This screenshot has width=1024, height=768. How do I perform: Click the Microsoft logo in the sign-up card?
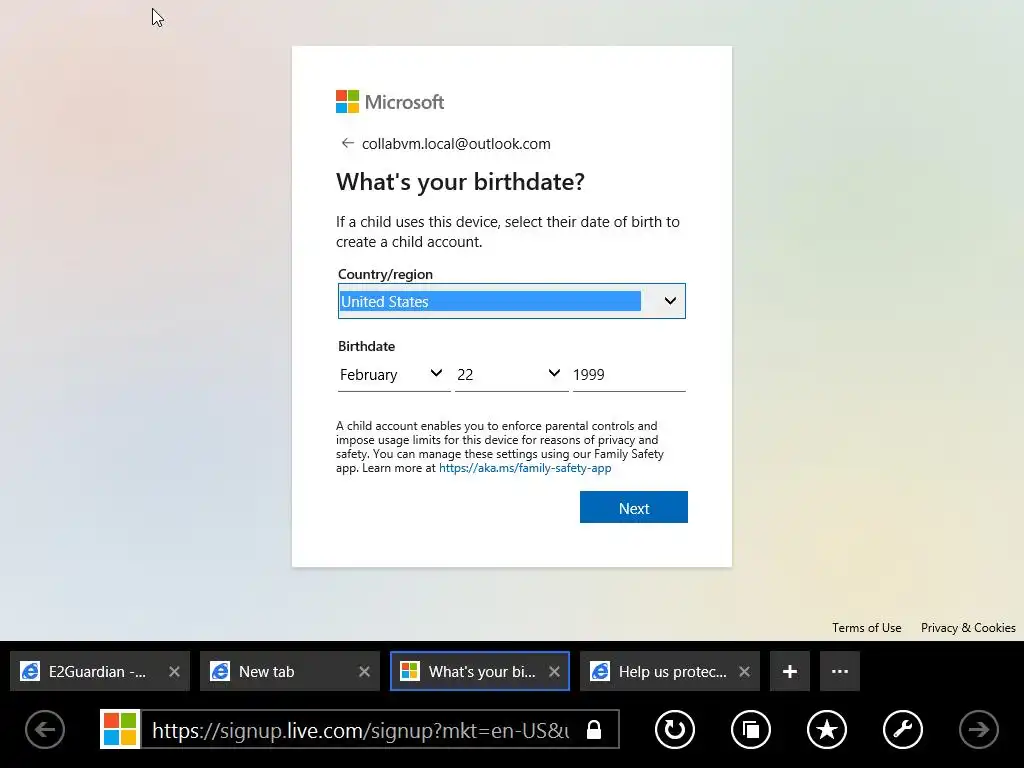coord(390,102)
